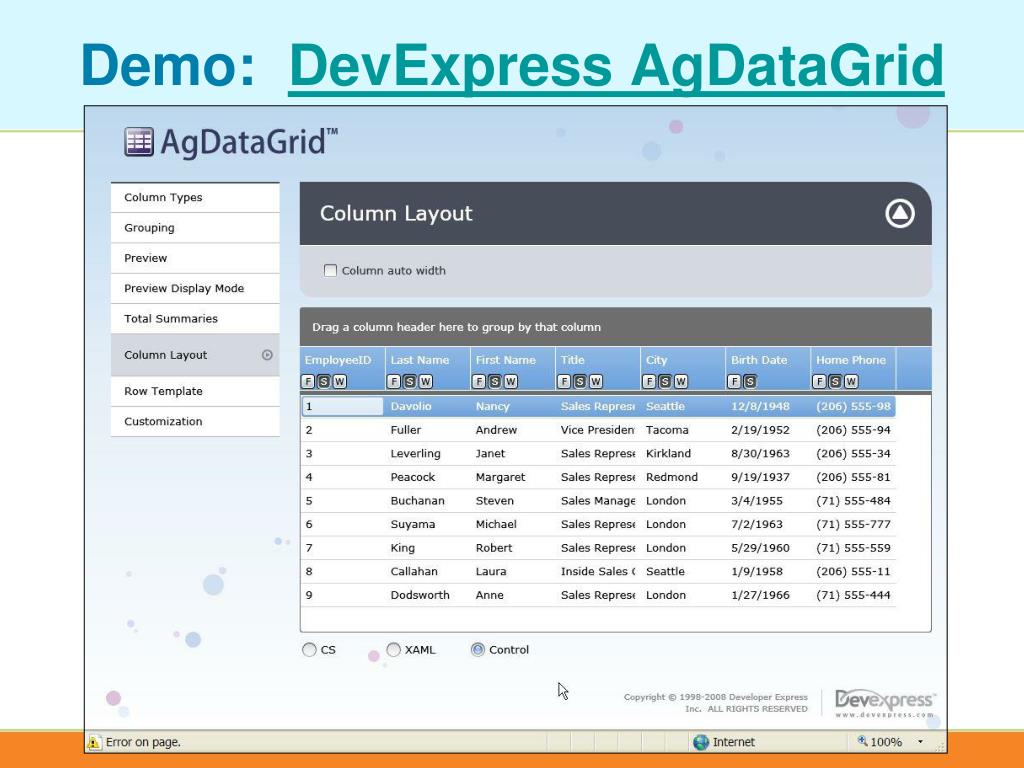Click W icon under City column

click(681, 381)
